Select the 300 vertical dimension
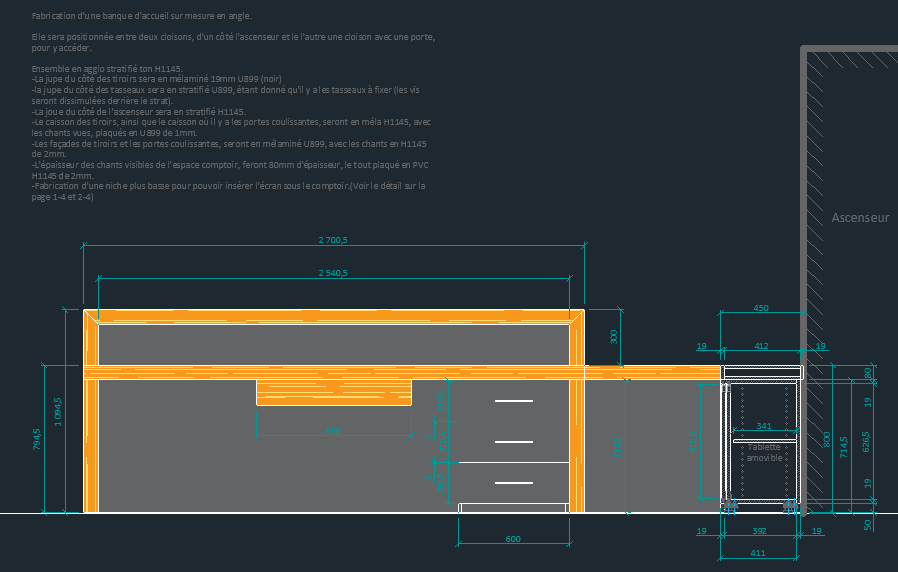Viewport: 898px width, 572px height. click(614, 337)
